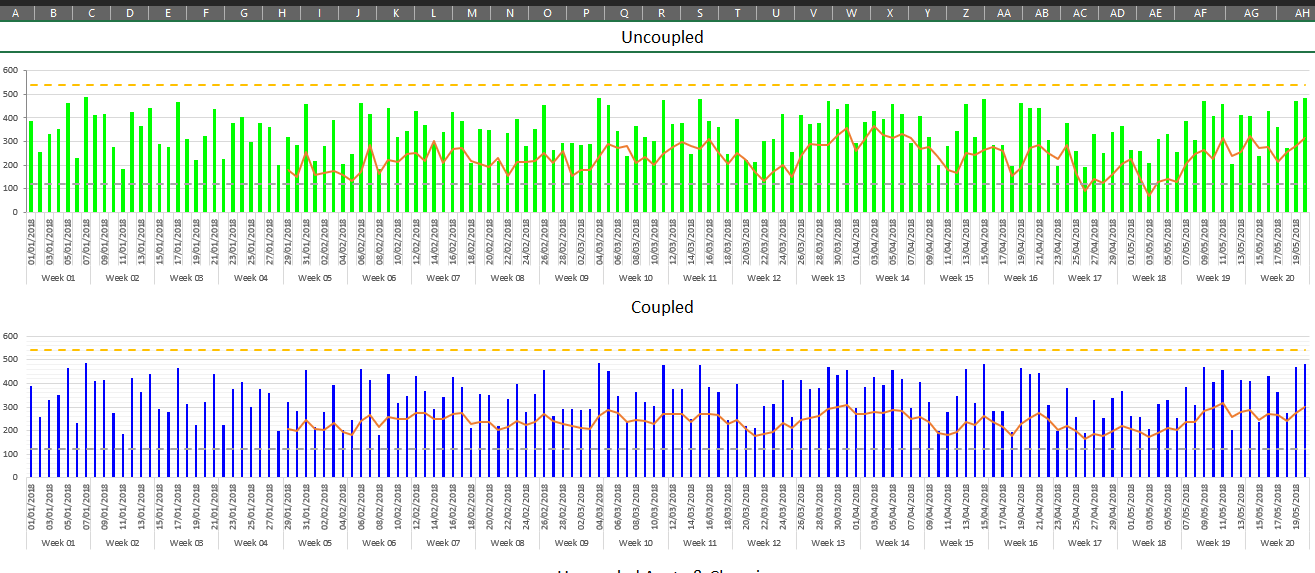1315x573 pixels.
Task: Select the first blue bar in Coupled chart
Action: [x=31, y=432]
